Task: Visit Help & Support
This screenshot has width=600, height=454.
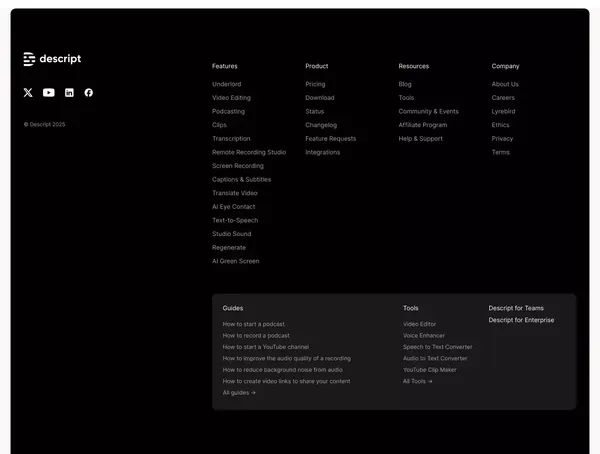Action: [x=421, y=139]
